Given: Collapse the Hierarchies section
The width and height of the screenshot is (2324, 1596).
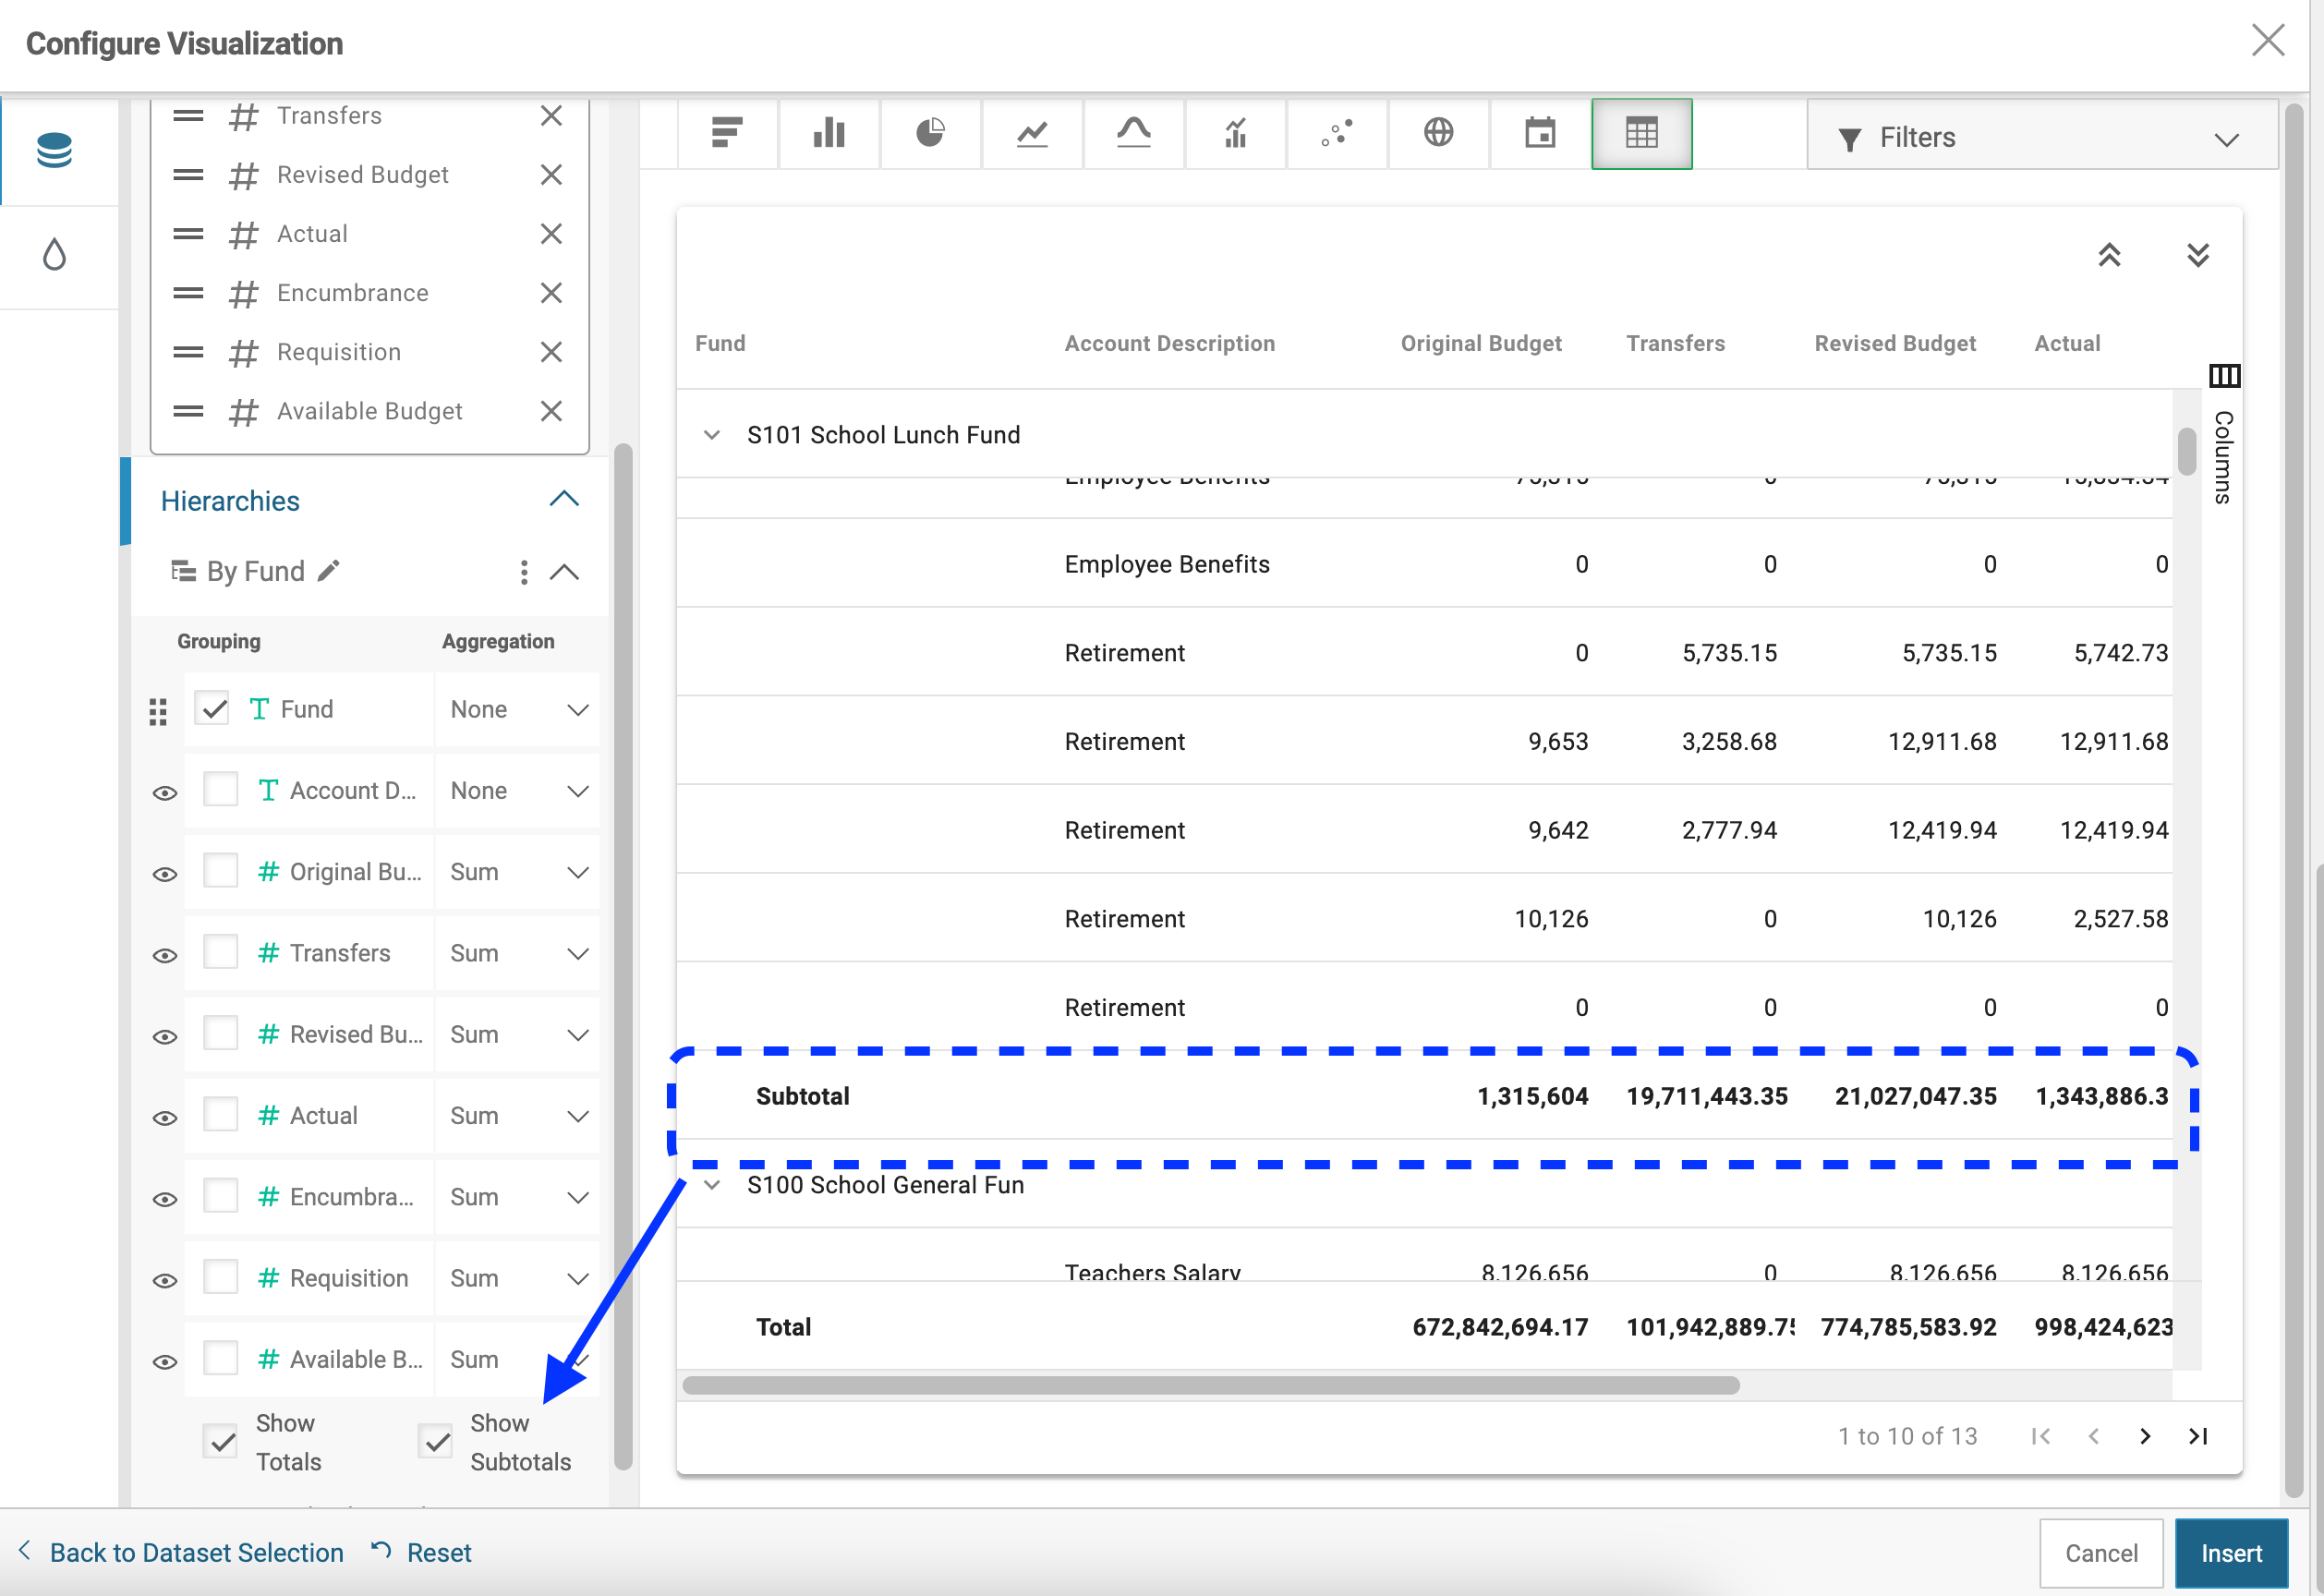Looking at the screenshot, I should click(564, 499).
